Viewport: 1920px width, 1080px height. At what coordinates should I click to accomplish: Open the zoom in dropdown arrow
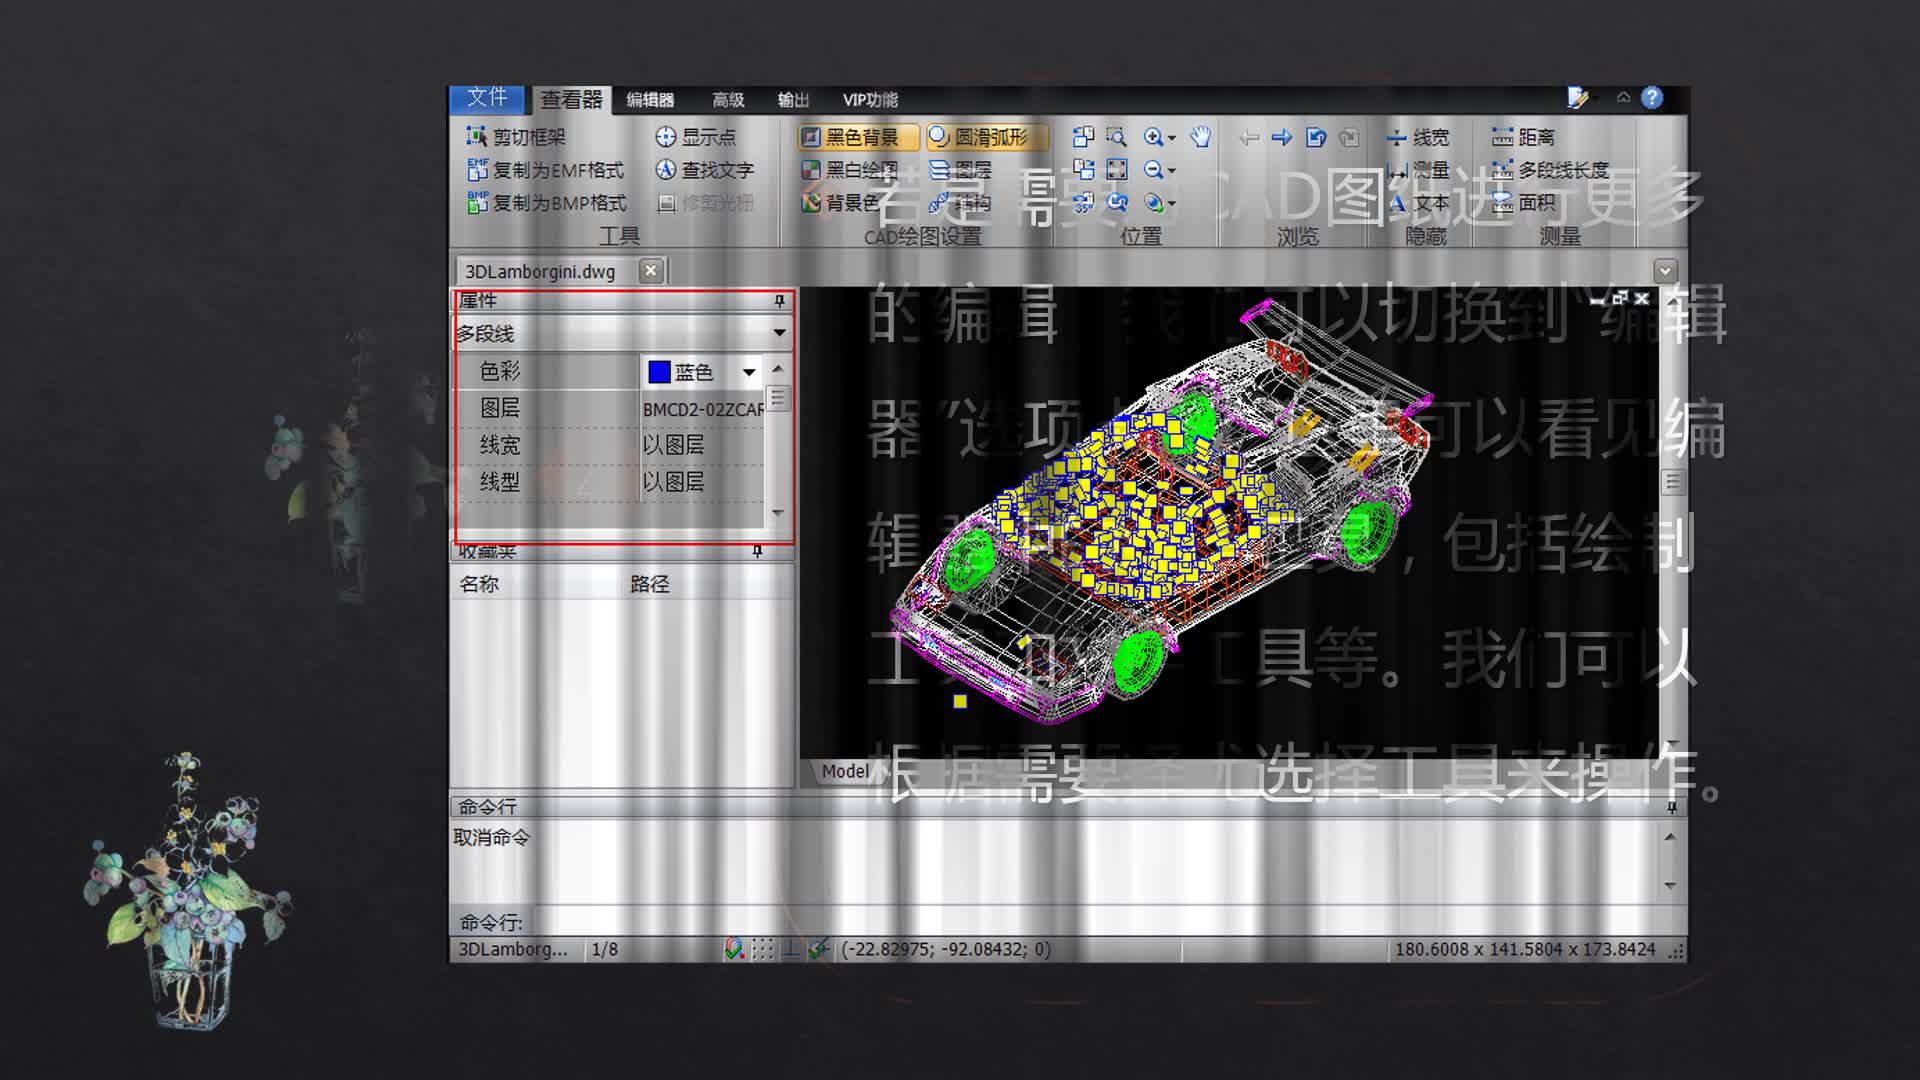1172,138
